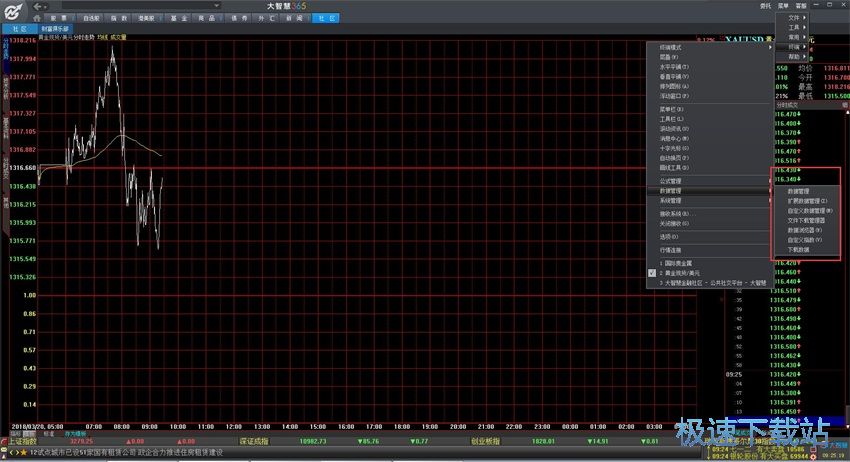Select 浮动窗口 menu item
Image resolution: width=850 pixels, height=462 pixels.
tap(710, 97)
